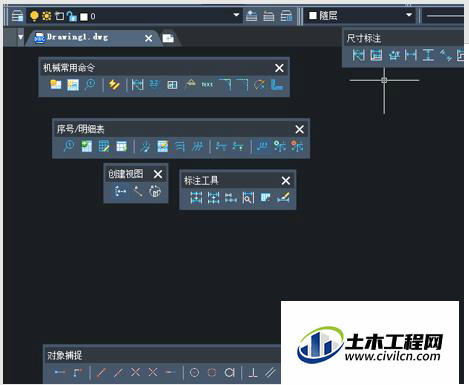Click the green balloon align icon in 序号/明细表

point(279,146)
